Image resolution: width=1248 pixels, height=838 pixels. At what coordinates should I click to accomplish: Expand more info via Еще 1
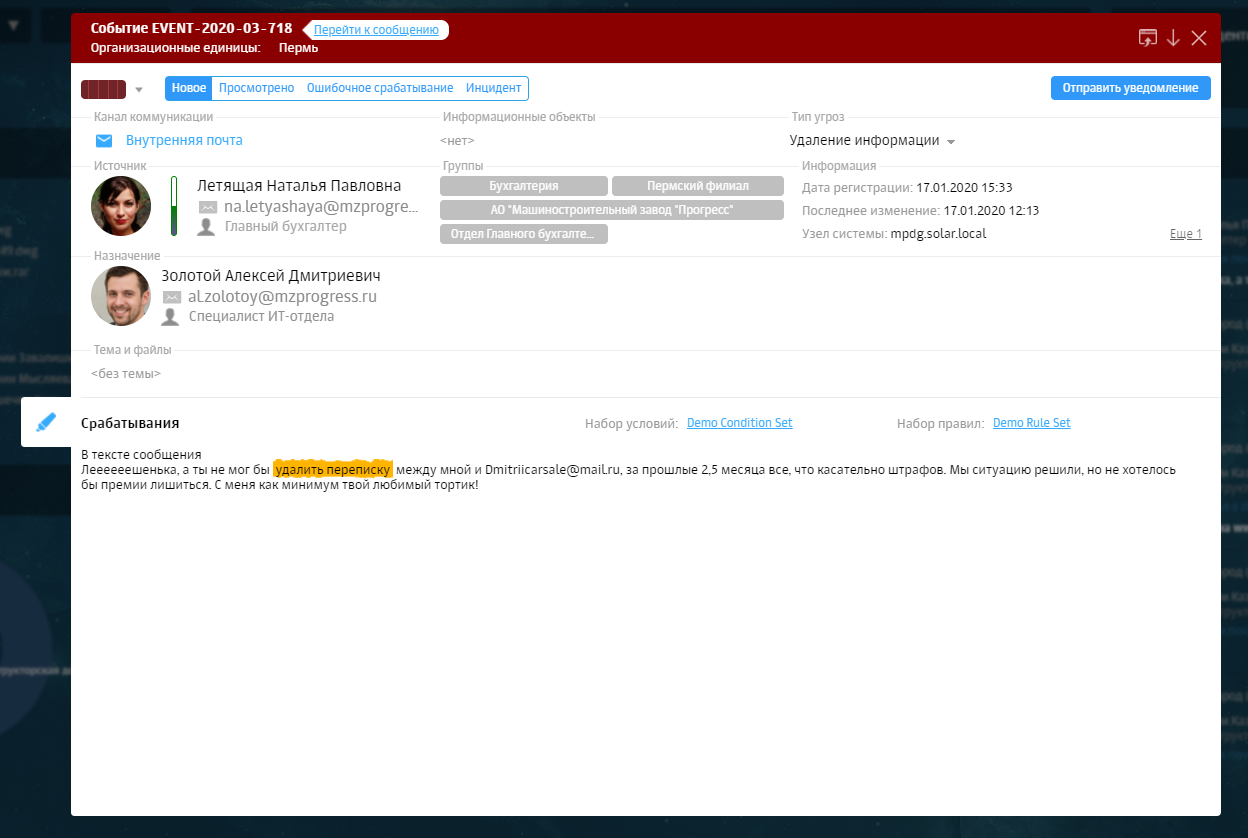1185,234
